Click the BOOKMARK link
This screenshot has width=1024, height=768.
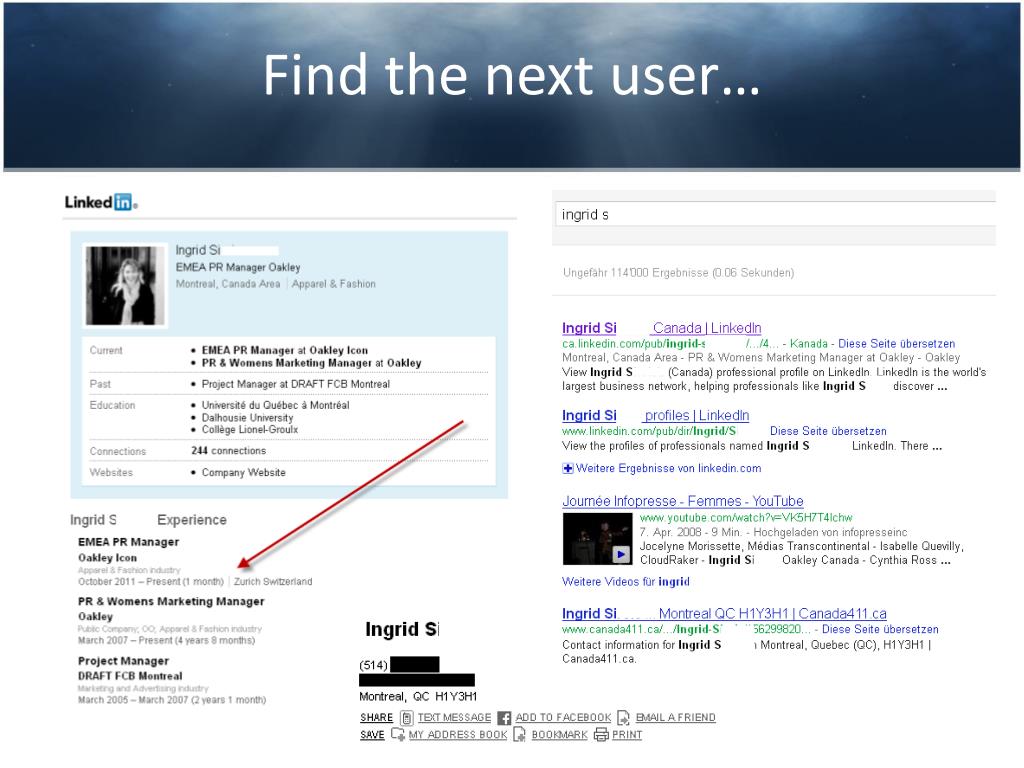pyautogui.click(x=560, y=735)
